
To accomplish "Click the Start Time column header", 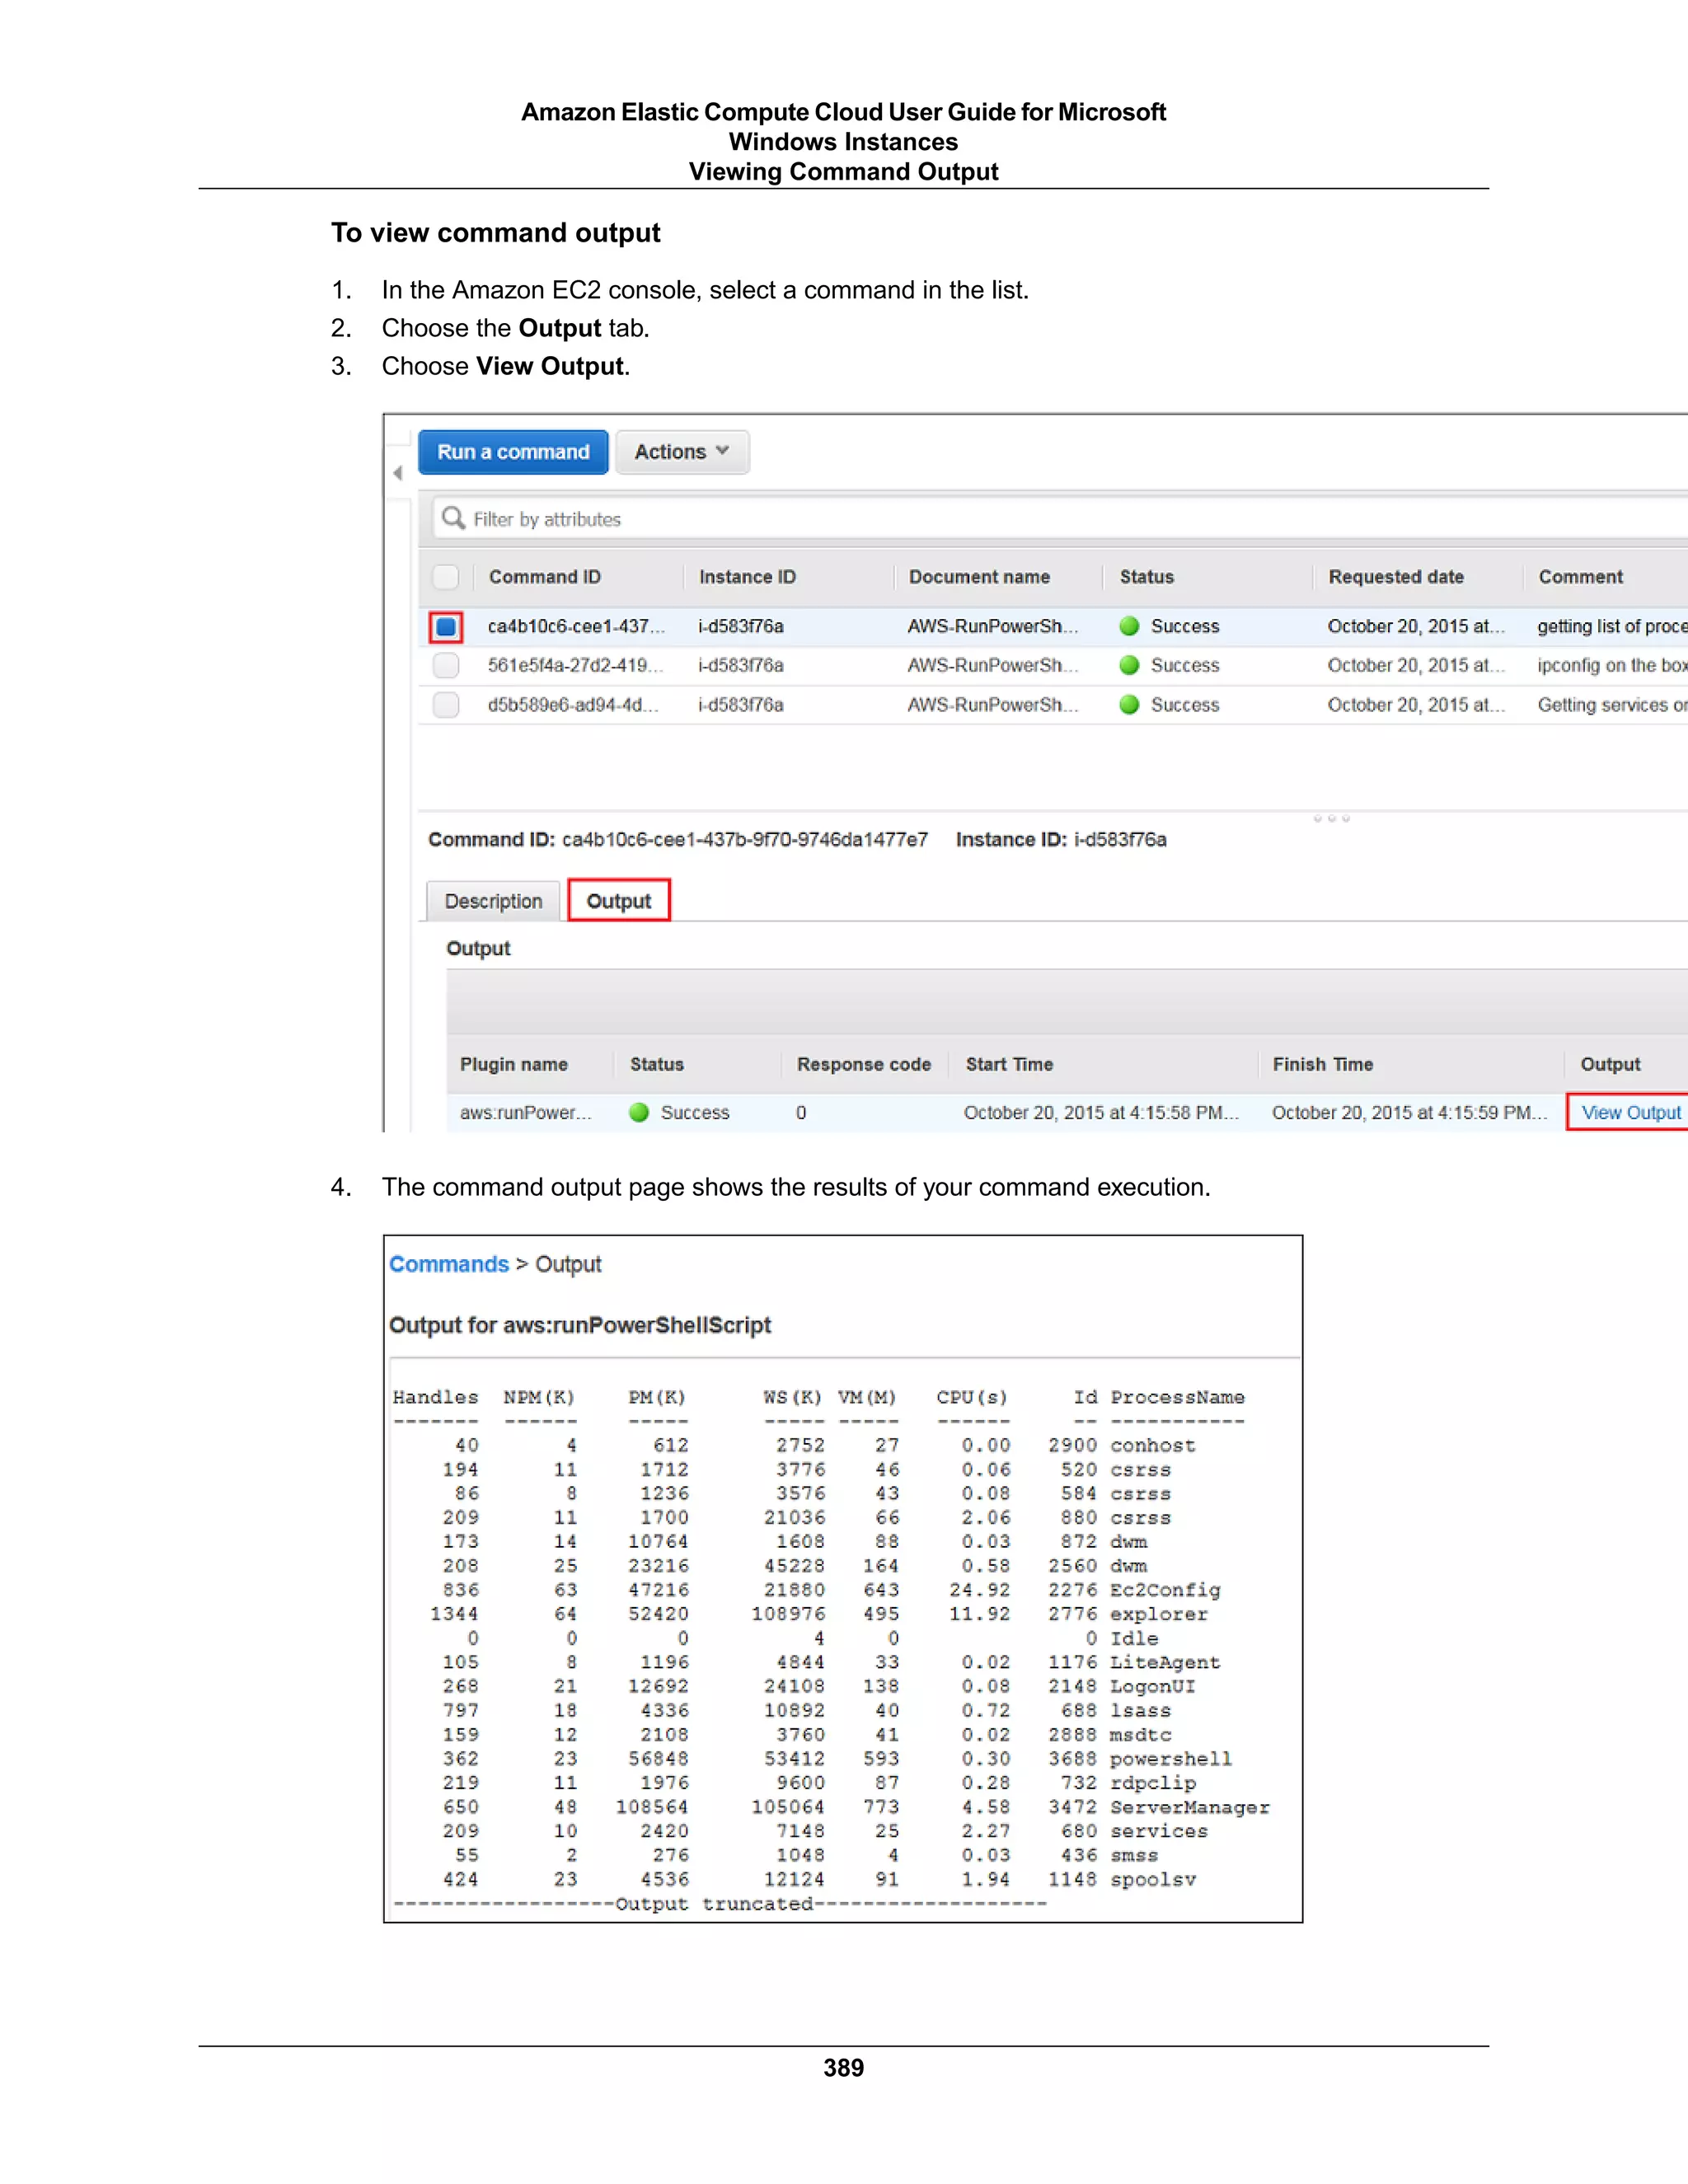I will coord(1009,1065).
